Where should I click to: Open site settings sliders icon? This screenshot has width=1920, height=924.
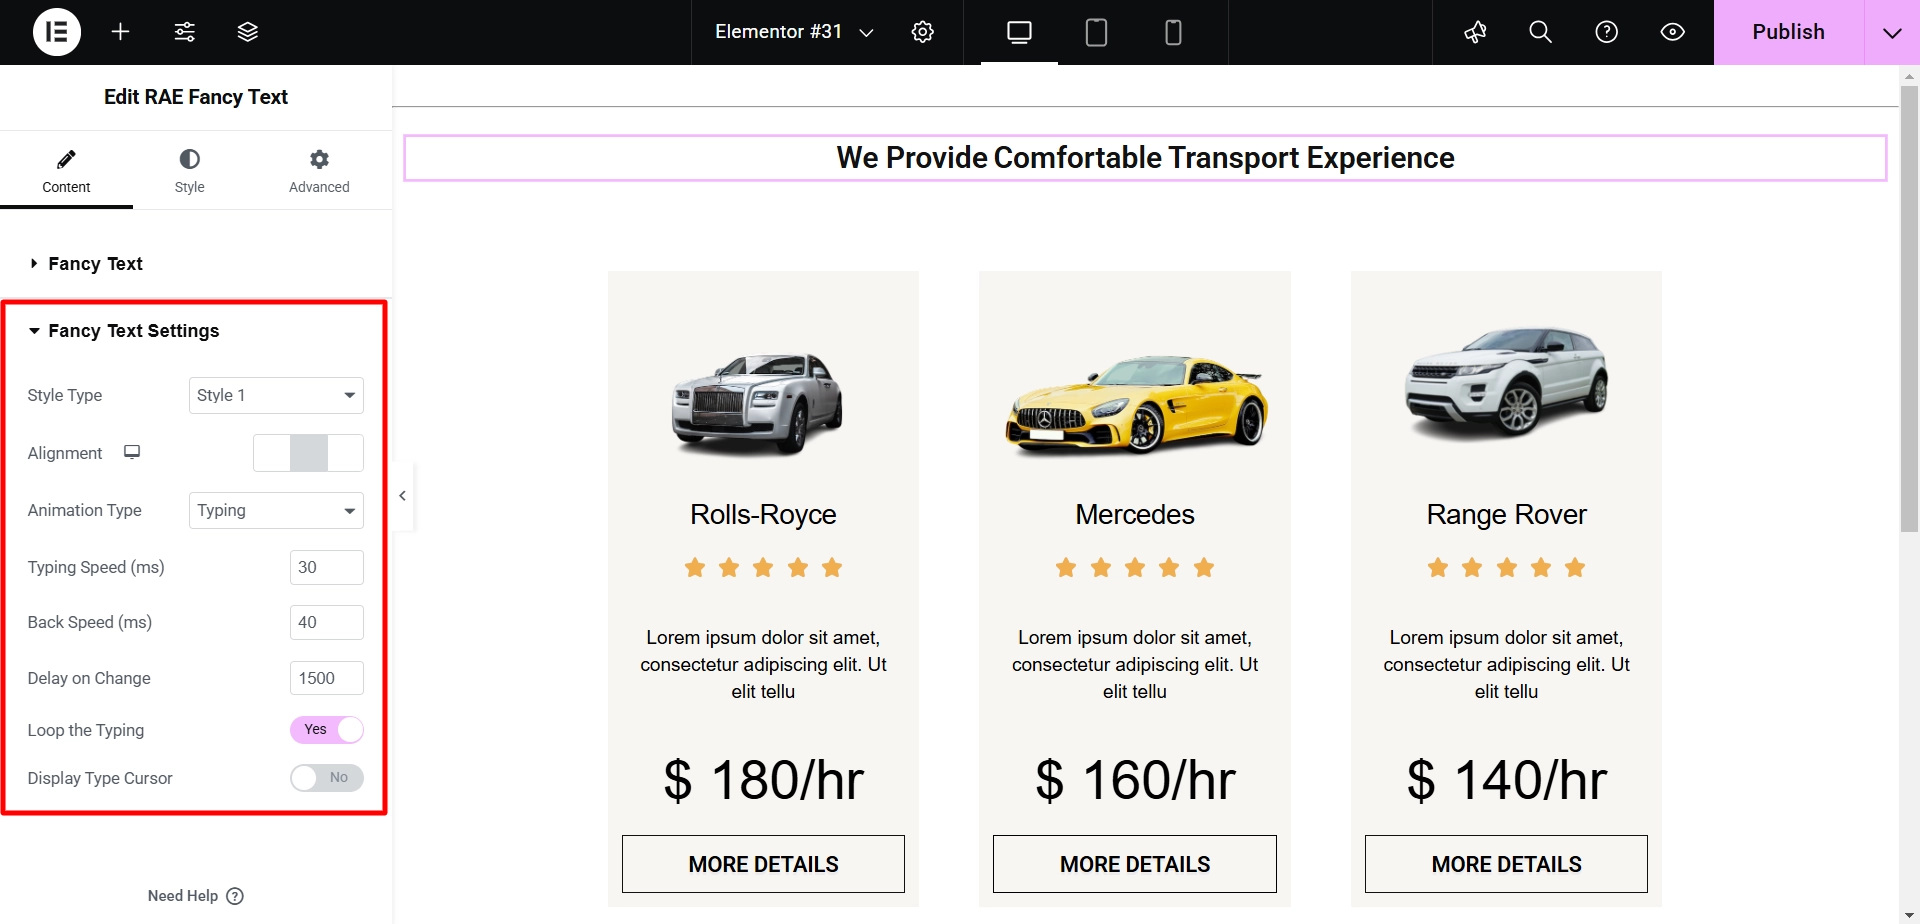point(185,32)
